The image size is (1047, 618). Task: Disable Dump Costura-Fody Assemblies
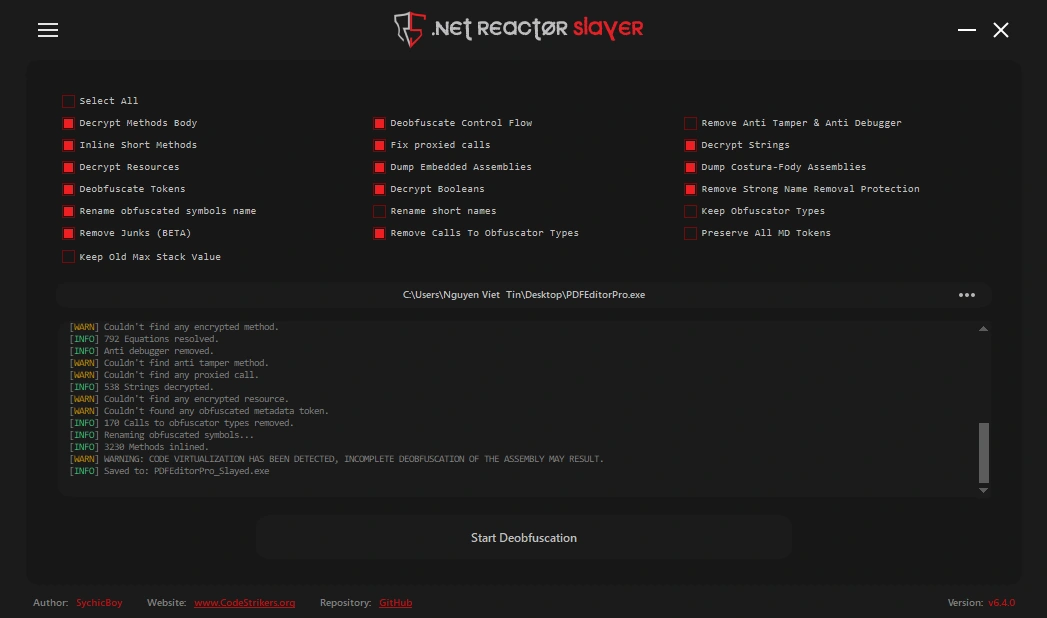[x=690, y=167]
